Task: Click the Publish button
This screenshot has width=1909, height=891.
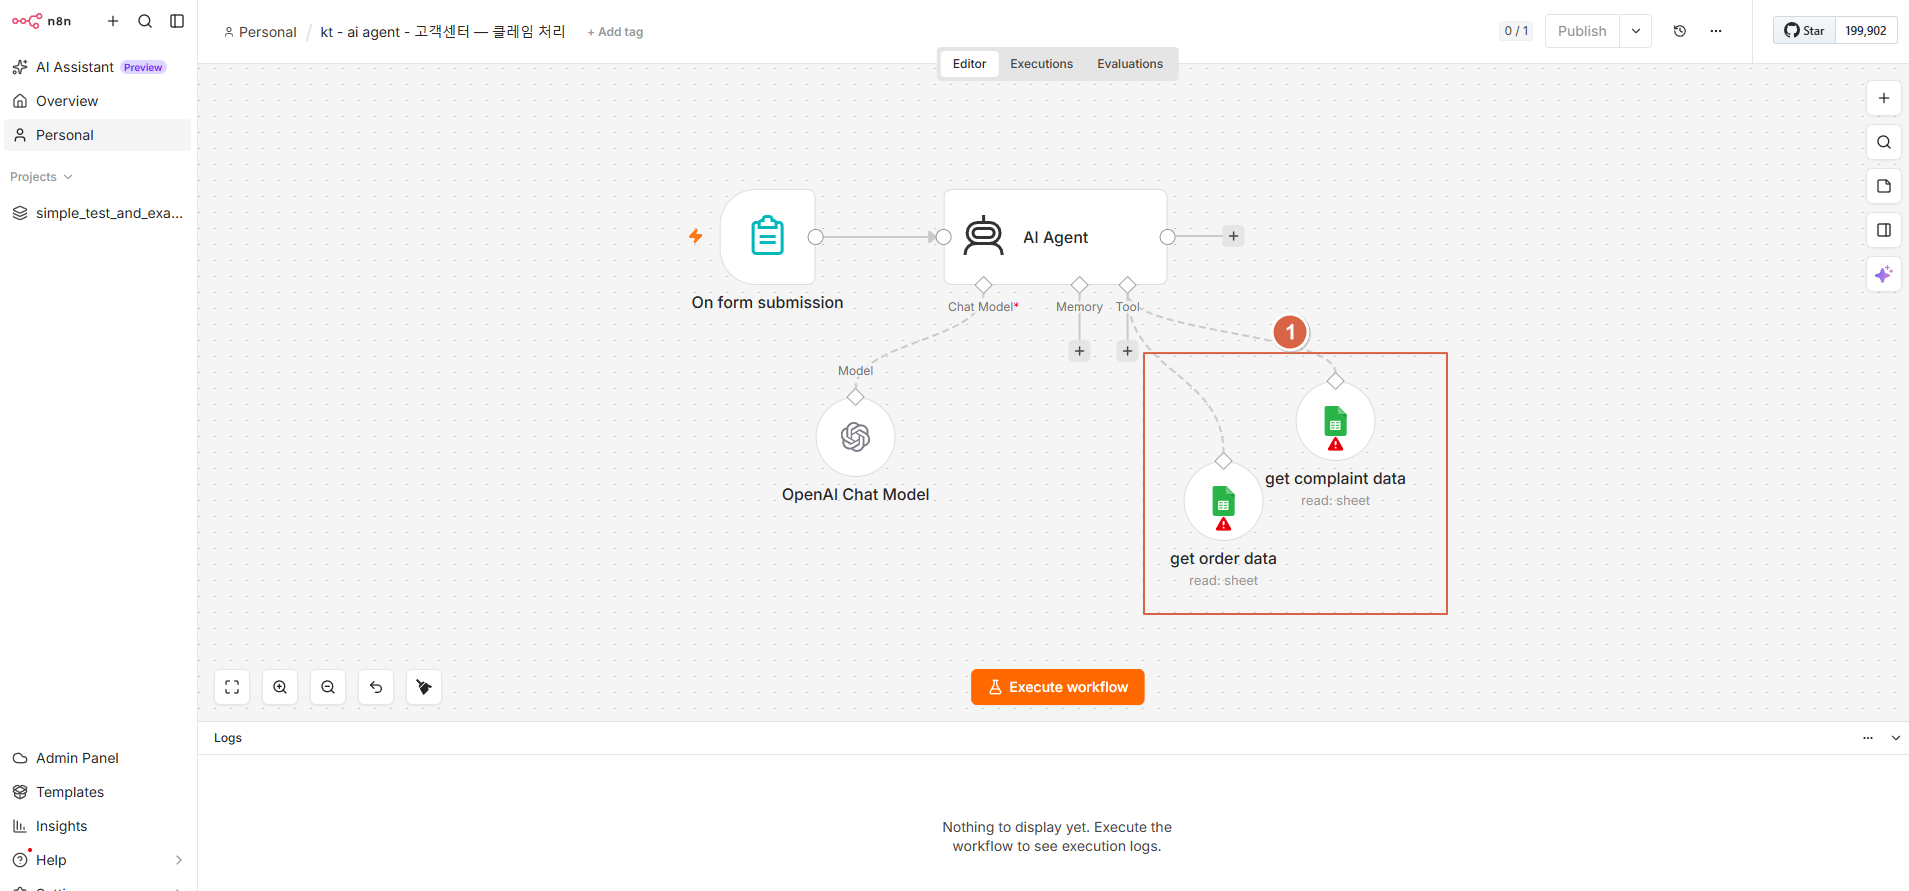Action: [1582, 31]
